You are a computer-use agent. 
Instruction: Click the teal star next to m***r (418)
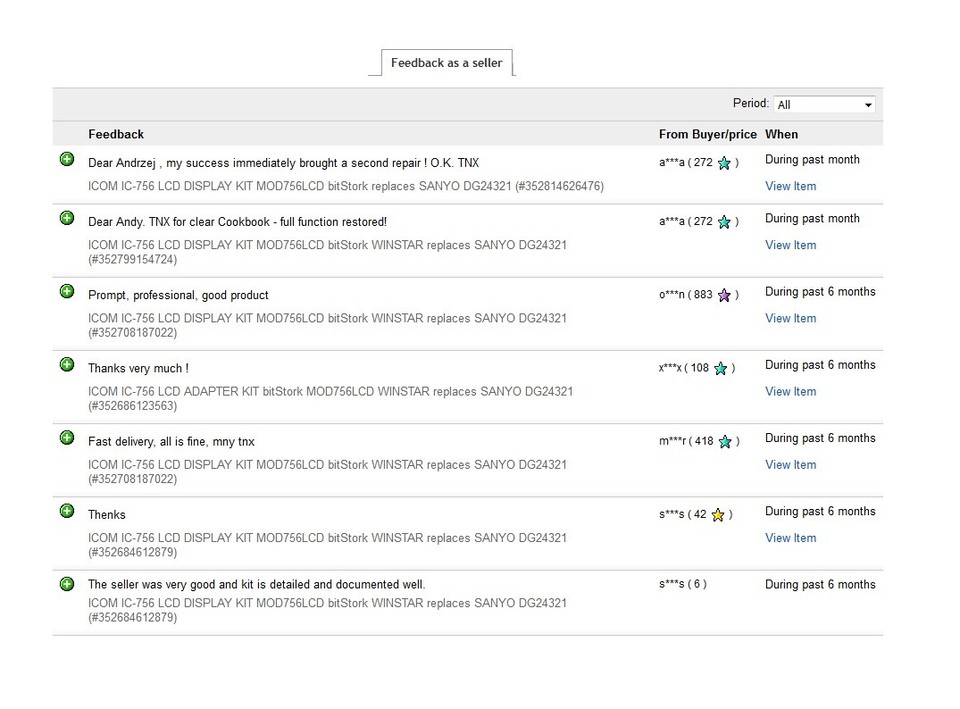pos(724,441)
